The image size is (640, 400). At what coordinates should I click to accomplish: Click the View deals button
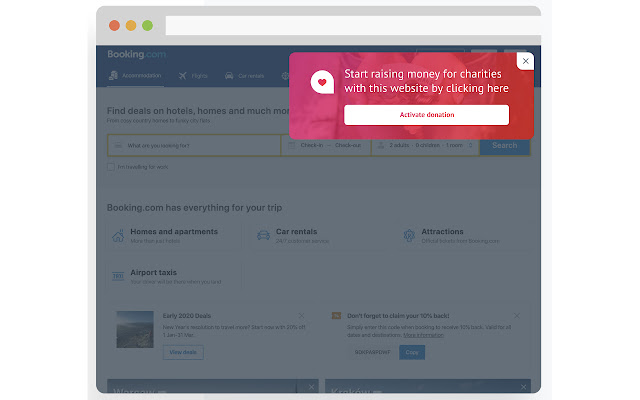pos(183,352)
